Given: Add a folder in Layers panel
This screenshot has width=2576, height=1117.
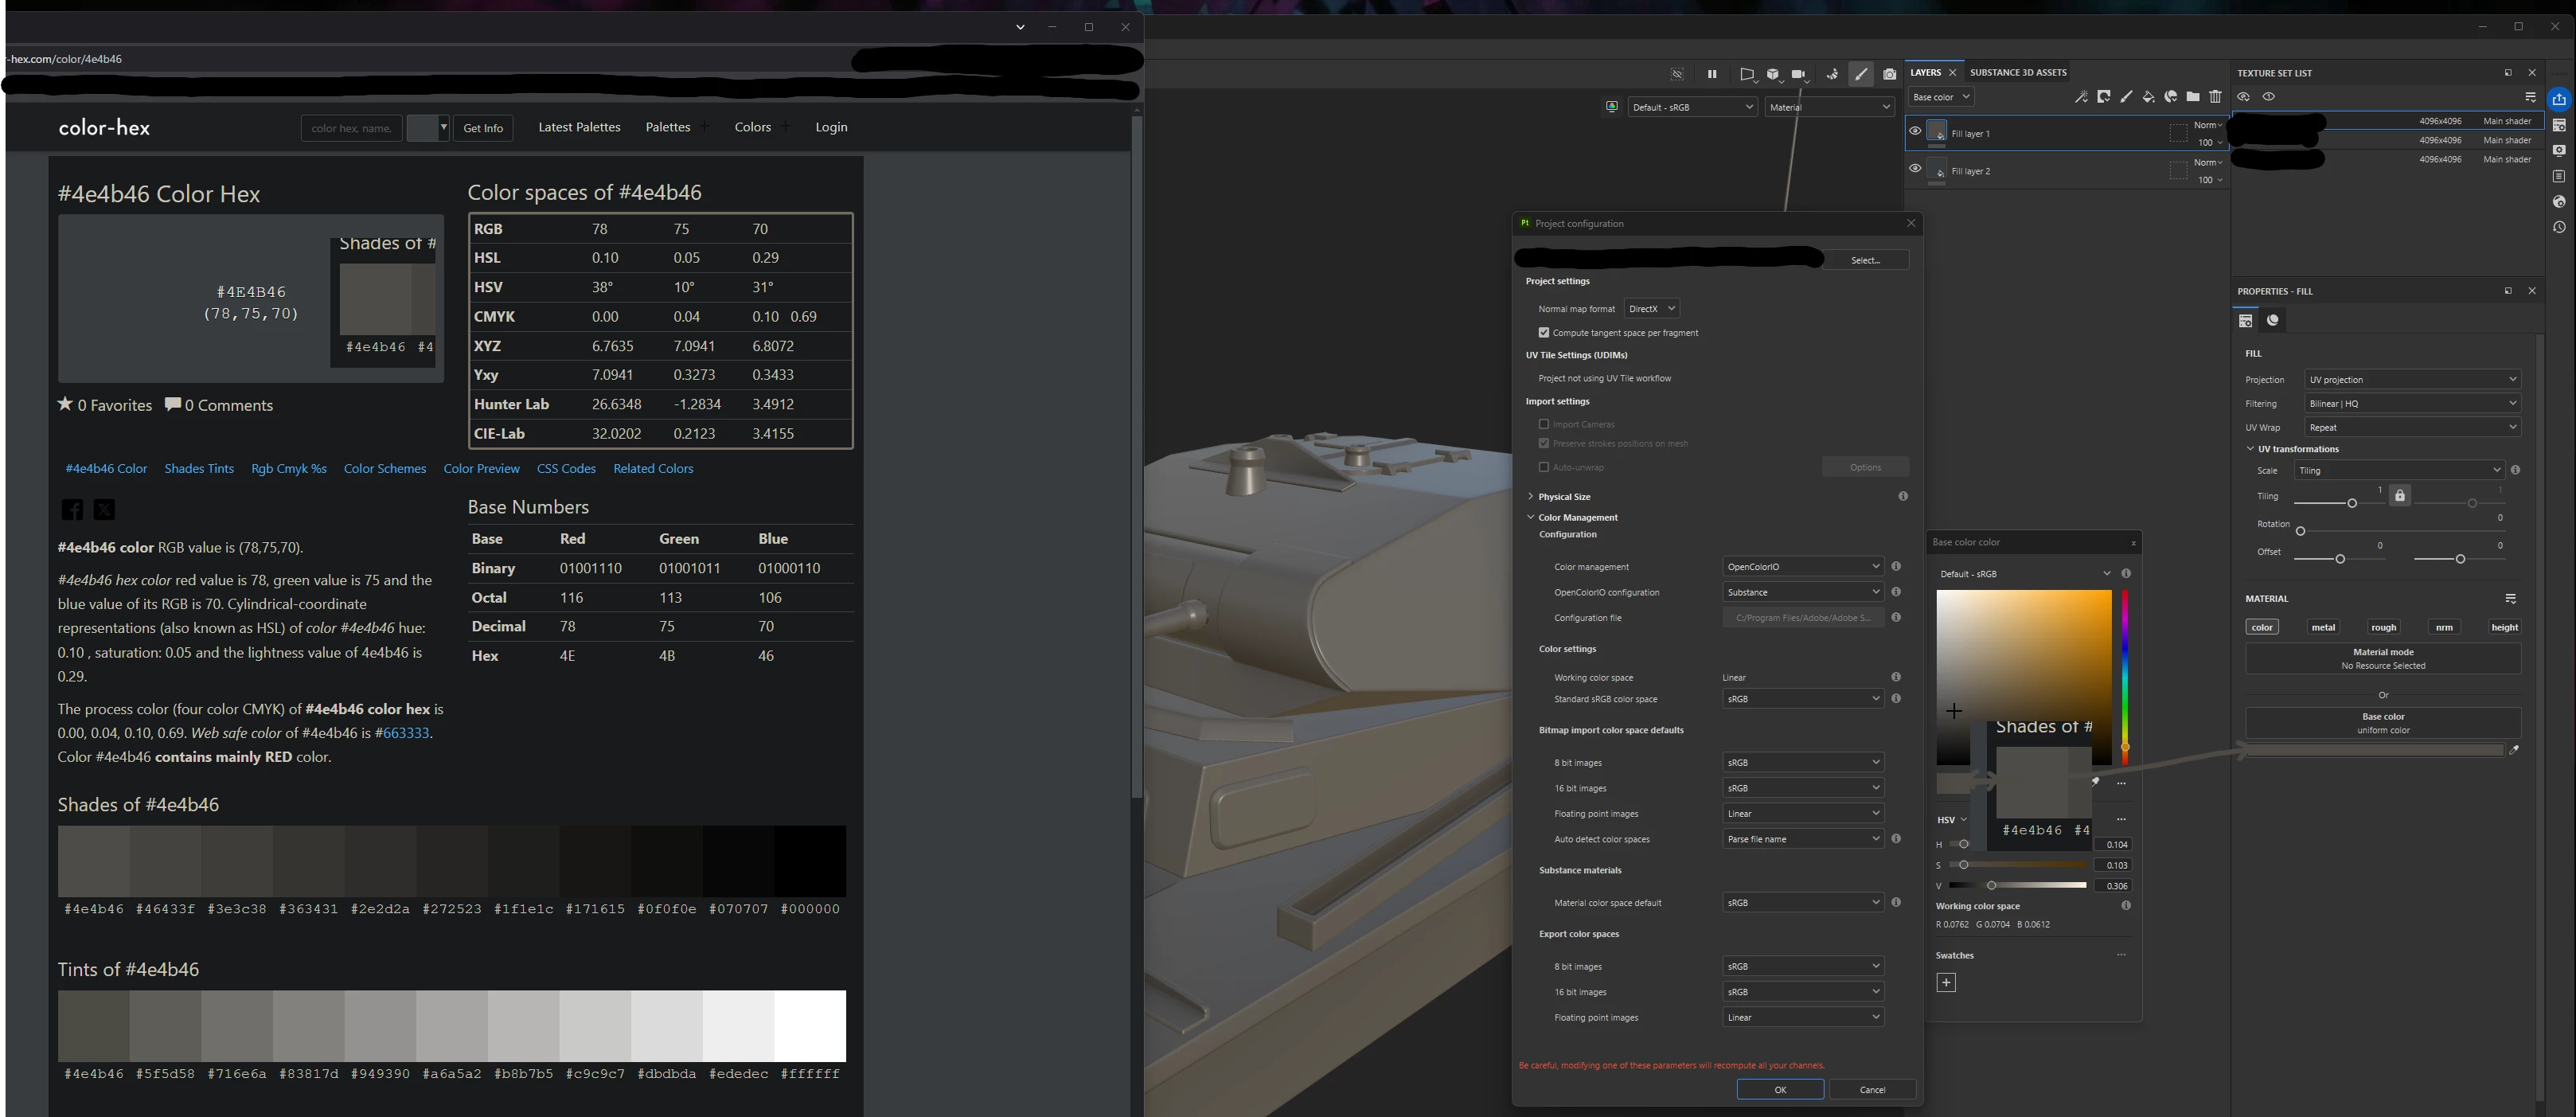Looking at the screenshot, I should 2192,97.
